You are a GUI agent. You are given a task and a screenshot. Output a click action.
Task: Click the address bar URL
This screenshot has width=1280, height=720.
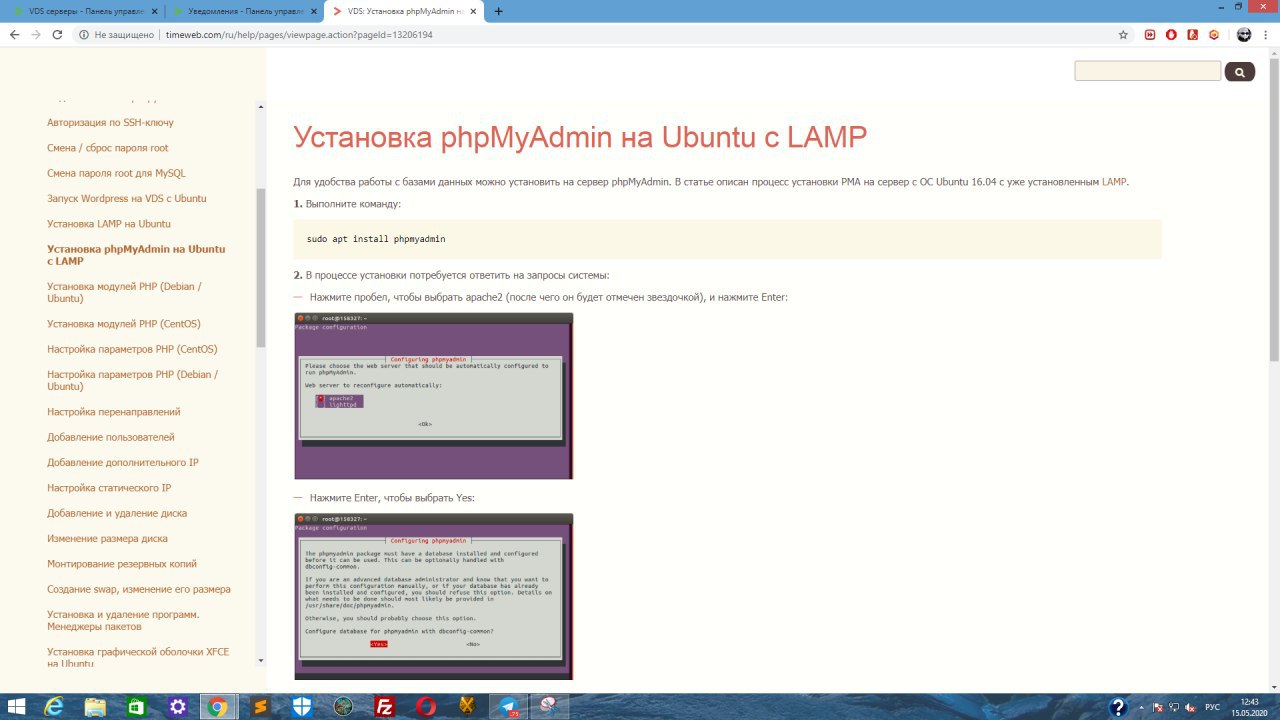click(x=298, y=34)
